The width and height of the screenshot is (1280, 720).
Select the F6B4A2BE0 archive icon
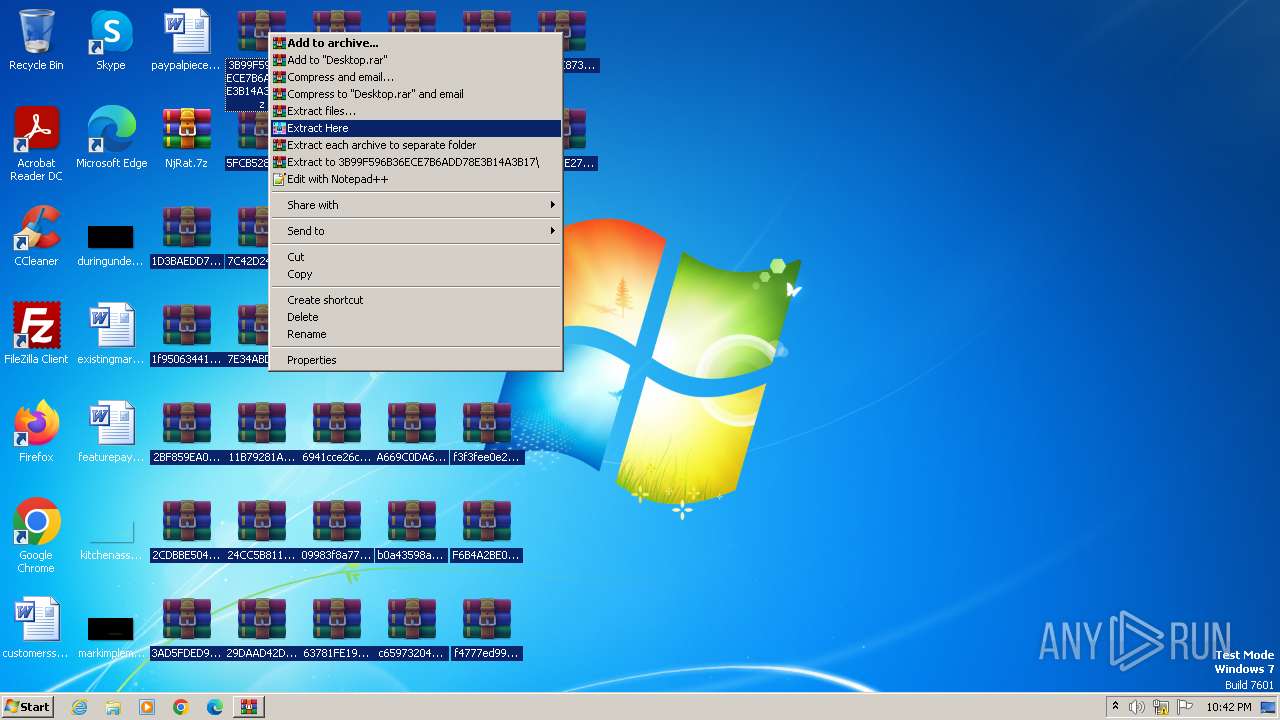[487, 531]
